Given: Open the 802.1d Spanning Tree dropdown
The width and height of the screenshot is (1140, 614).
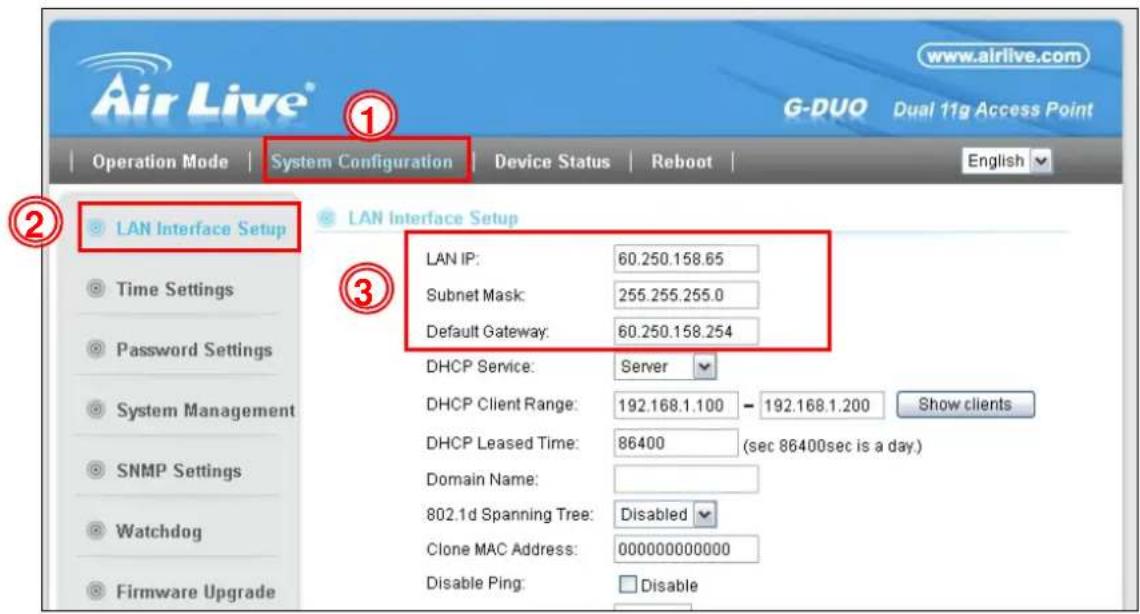Looking at the screenshot, I should click(x=665, y=514).
